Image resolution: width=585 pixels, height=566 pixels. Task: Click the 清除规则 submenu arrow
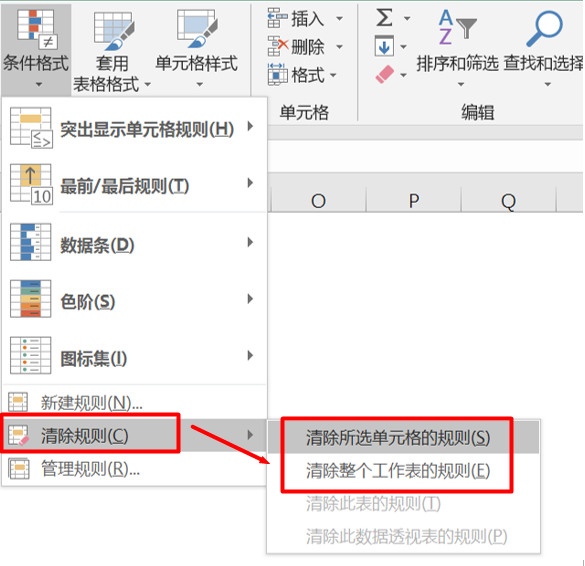click(250, 435)
